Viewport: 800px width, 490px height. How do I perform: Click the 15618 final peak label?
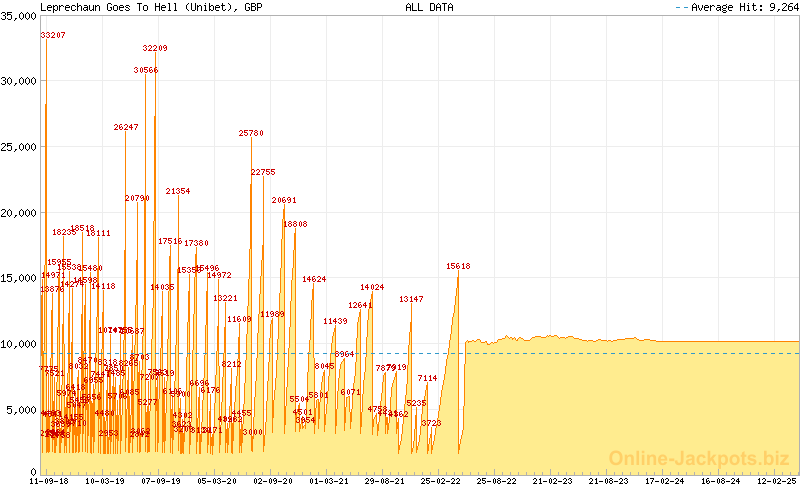click(x=458, y=266)
